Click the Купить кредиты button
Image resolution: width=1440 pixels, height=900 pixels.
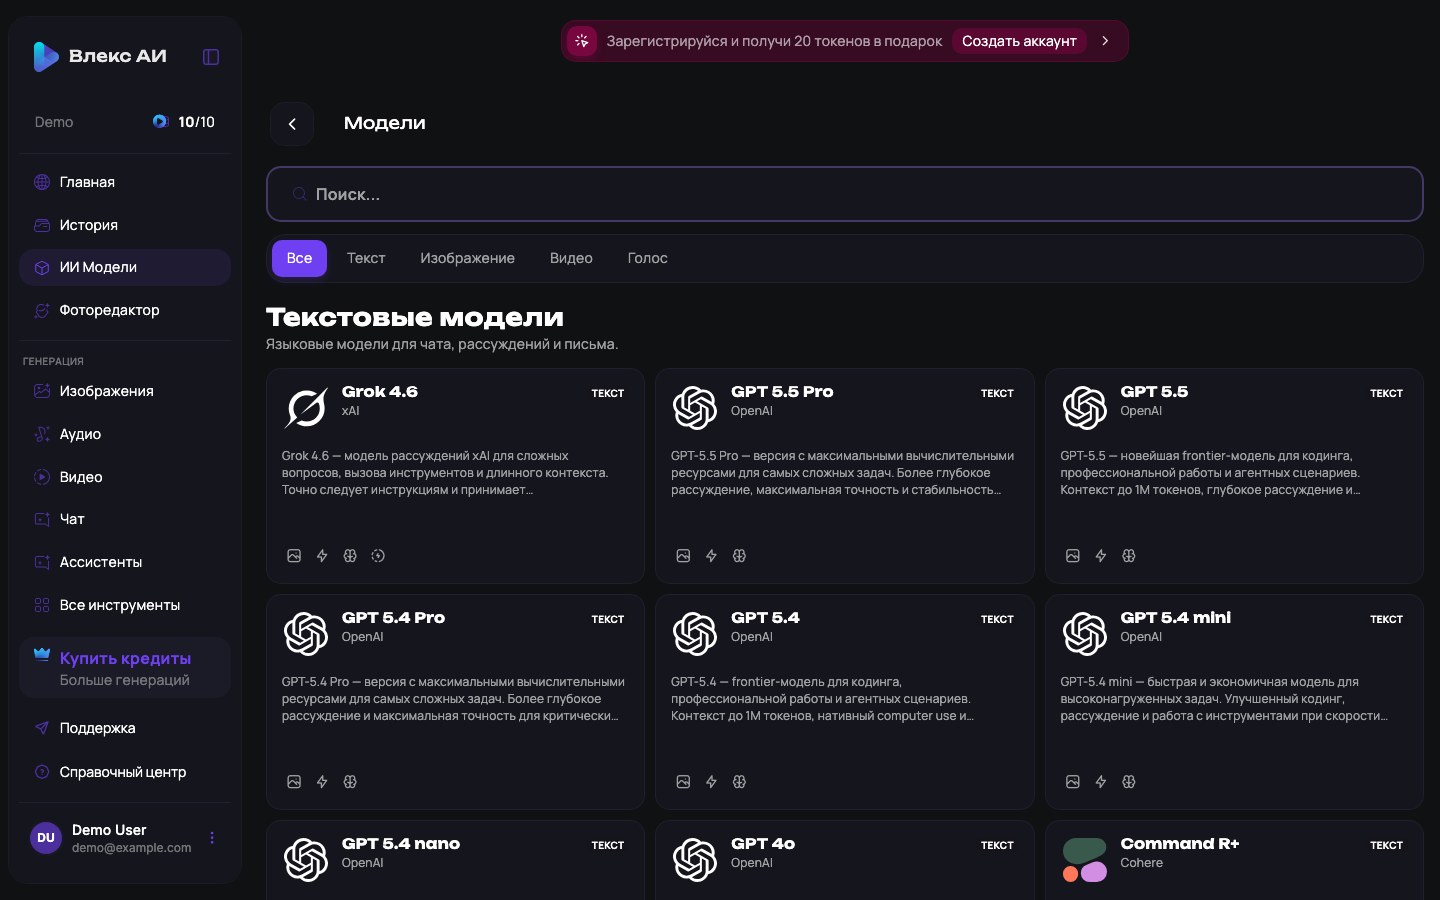click(x=125, y=668)
